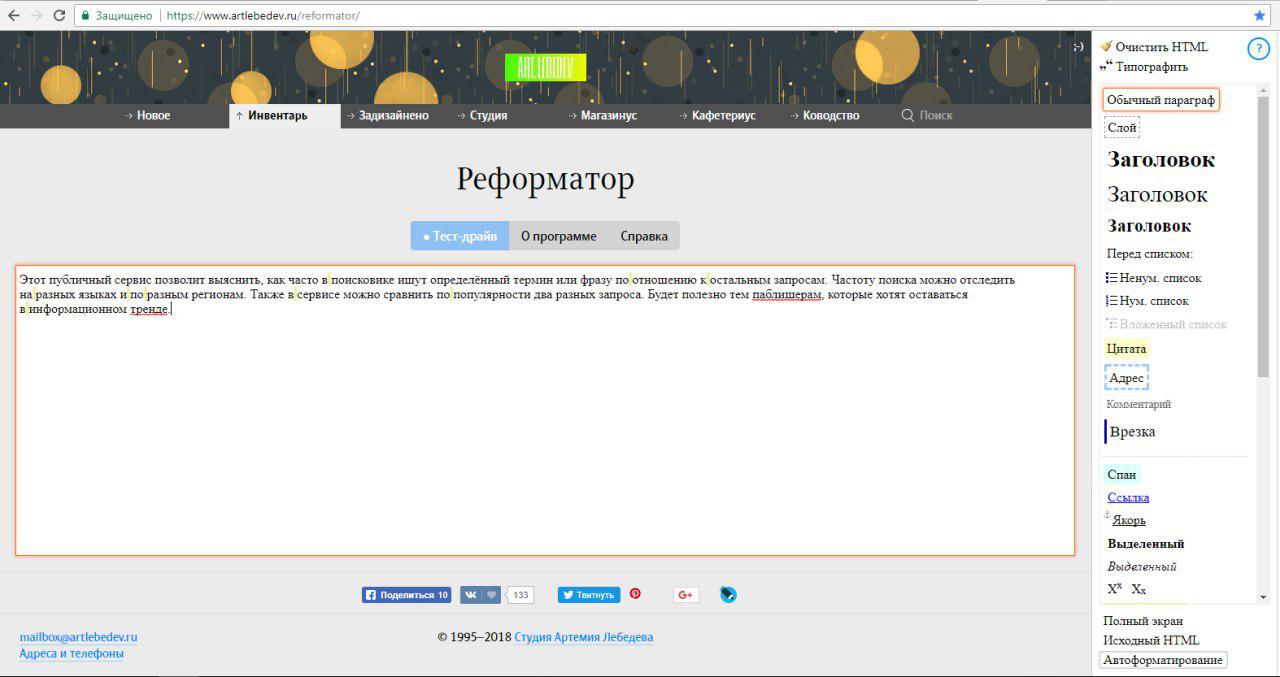Apply italic Выделенный formatting

[1142, 567]
